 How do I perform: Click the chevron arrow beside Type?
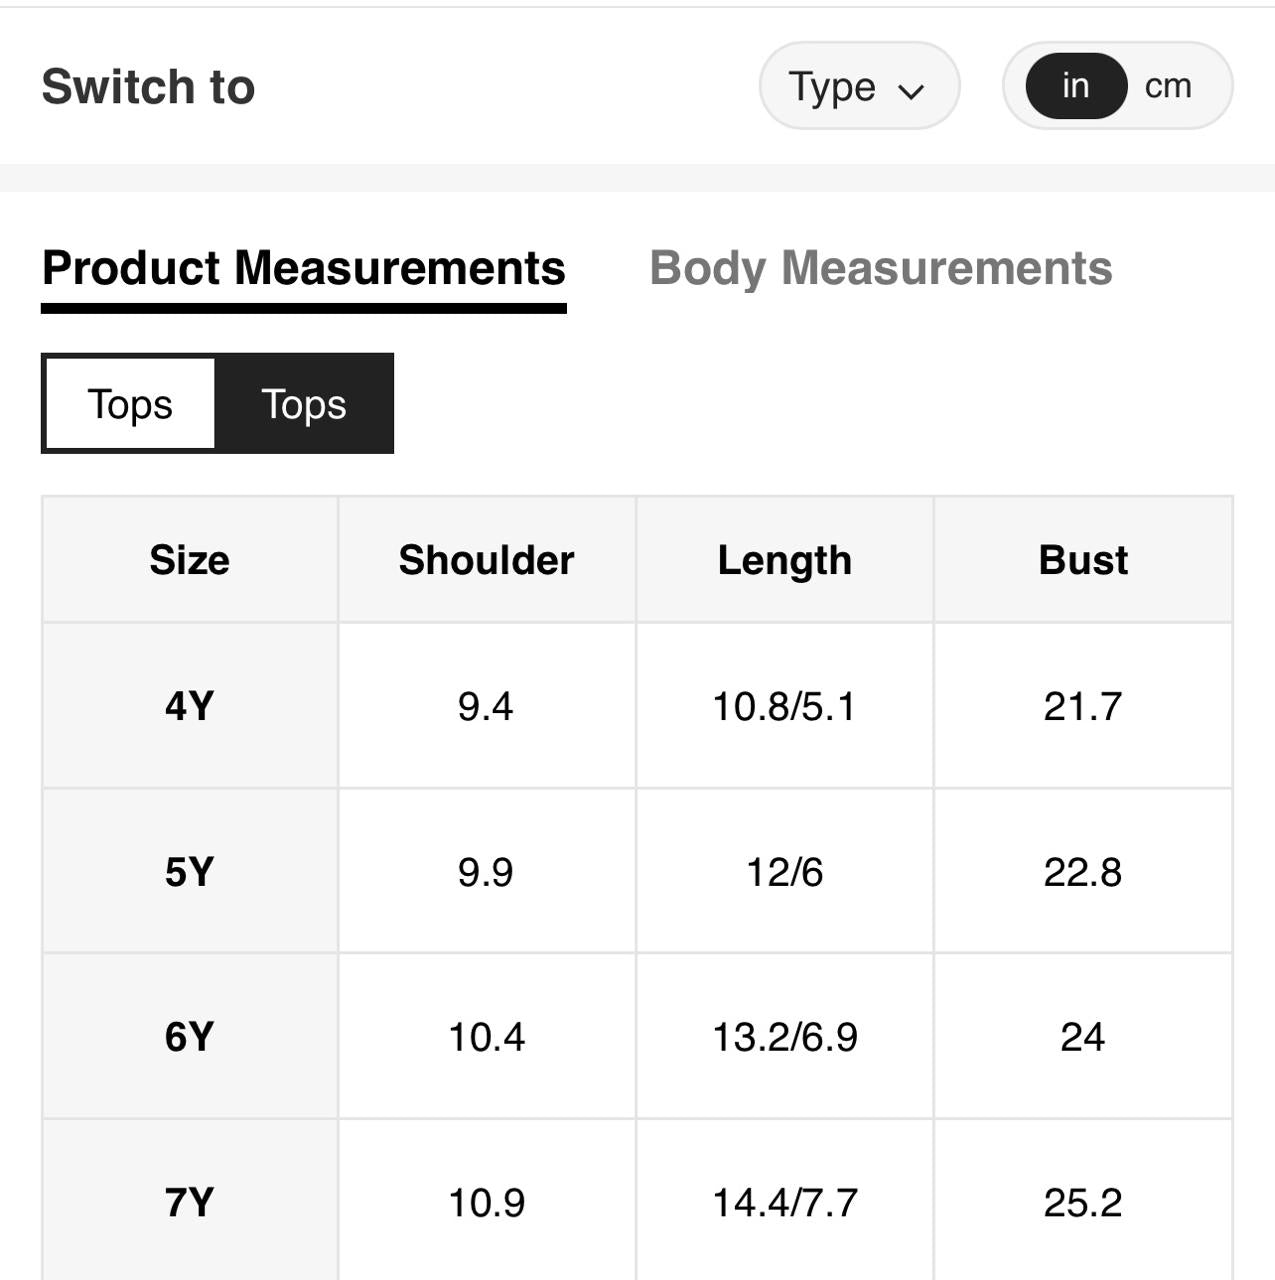point(911,92)
